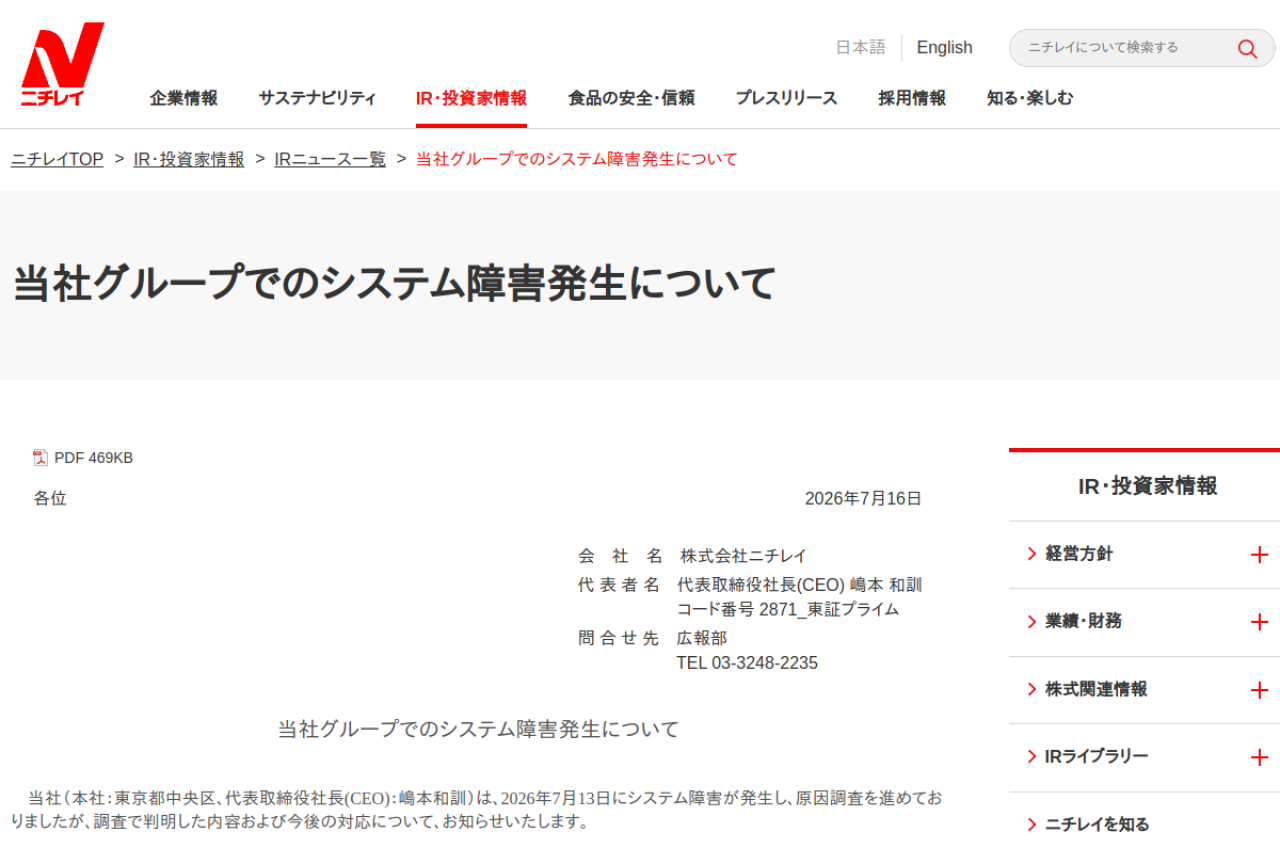Screen dimensions: 1280x853
Task: Click the date 2026年7月16日
Action: tap(863, 498)
